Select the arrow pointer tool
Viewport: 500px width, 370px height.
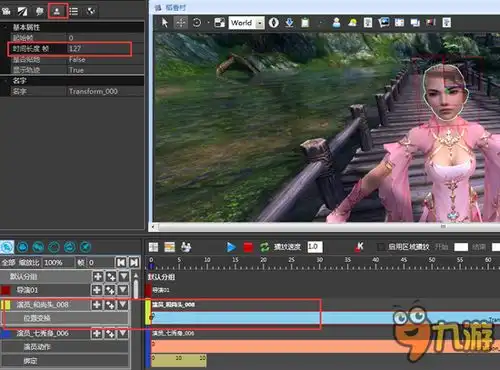pos(165,23)
